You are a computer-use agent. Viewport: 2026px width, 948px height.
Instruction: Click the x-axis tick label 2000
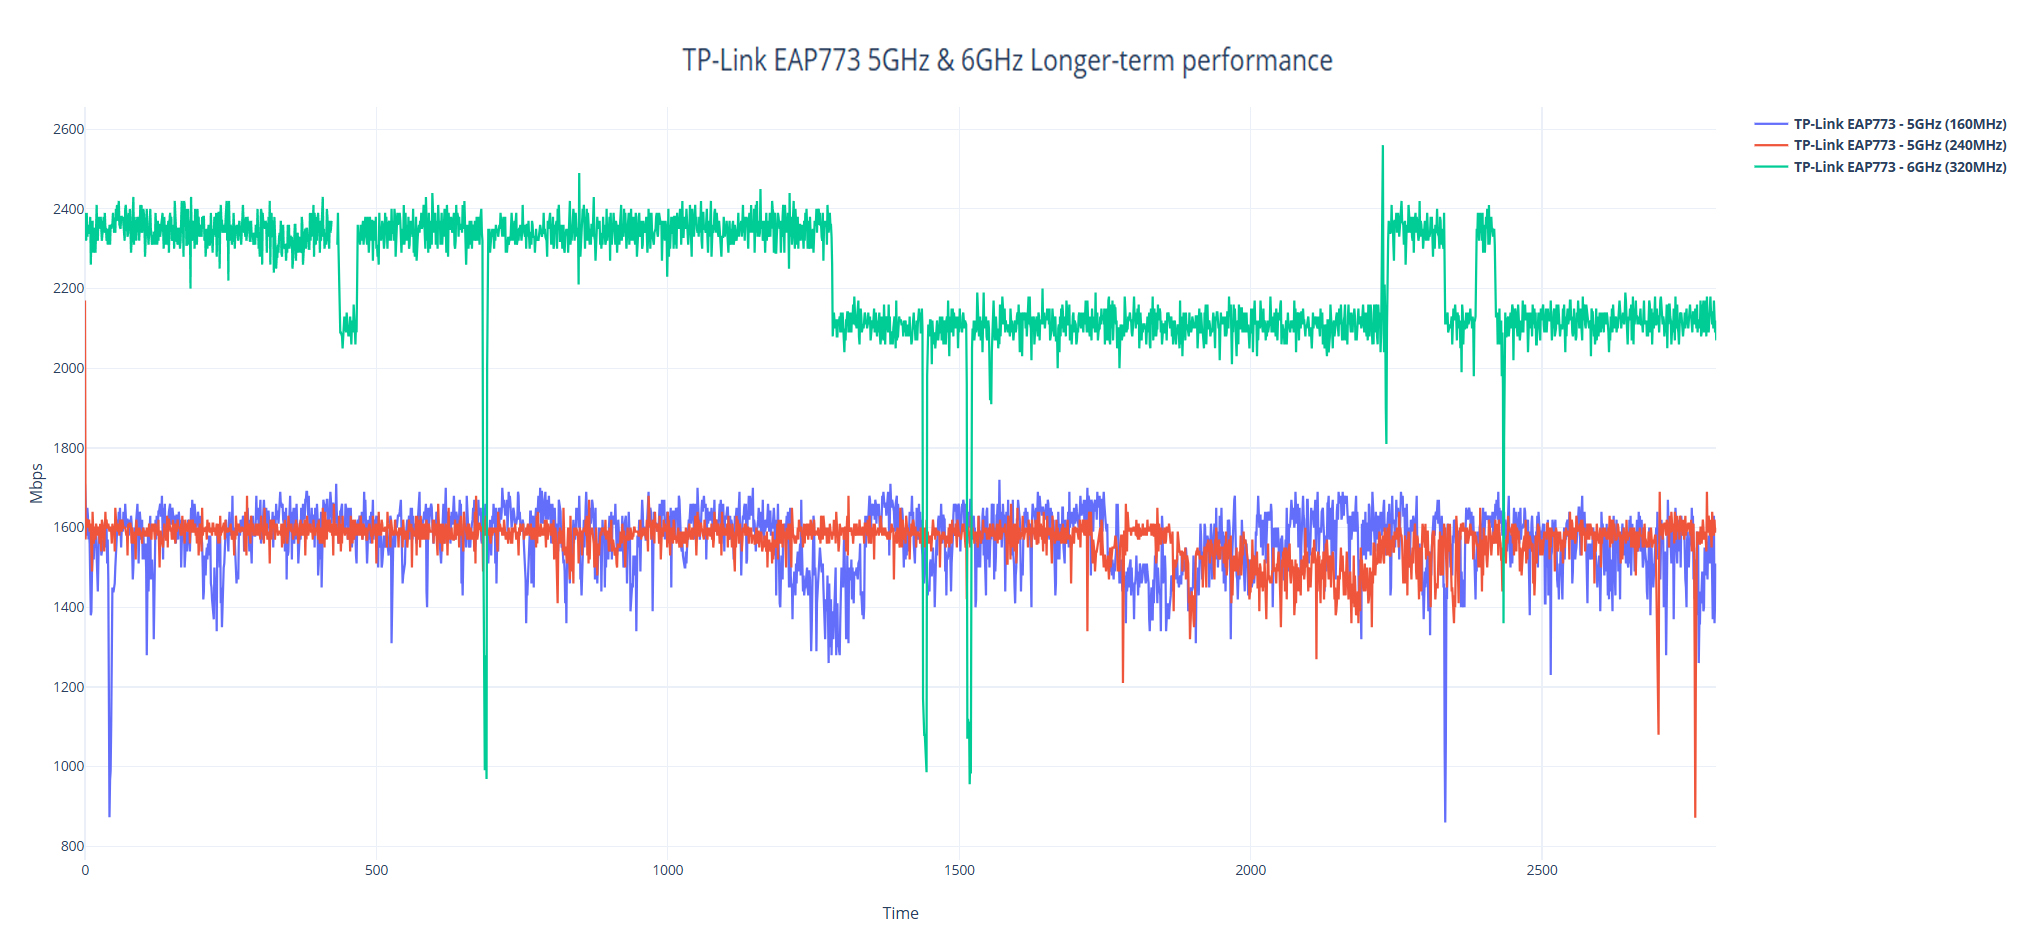1250,870
